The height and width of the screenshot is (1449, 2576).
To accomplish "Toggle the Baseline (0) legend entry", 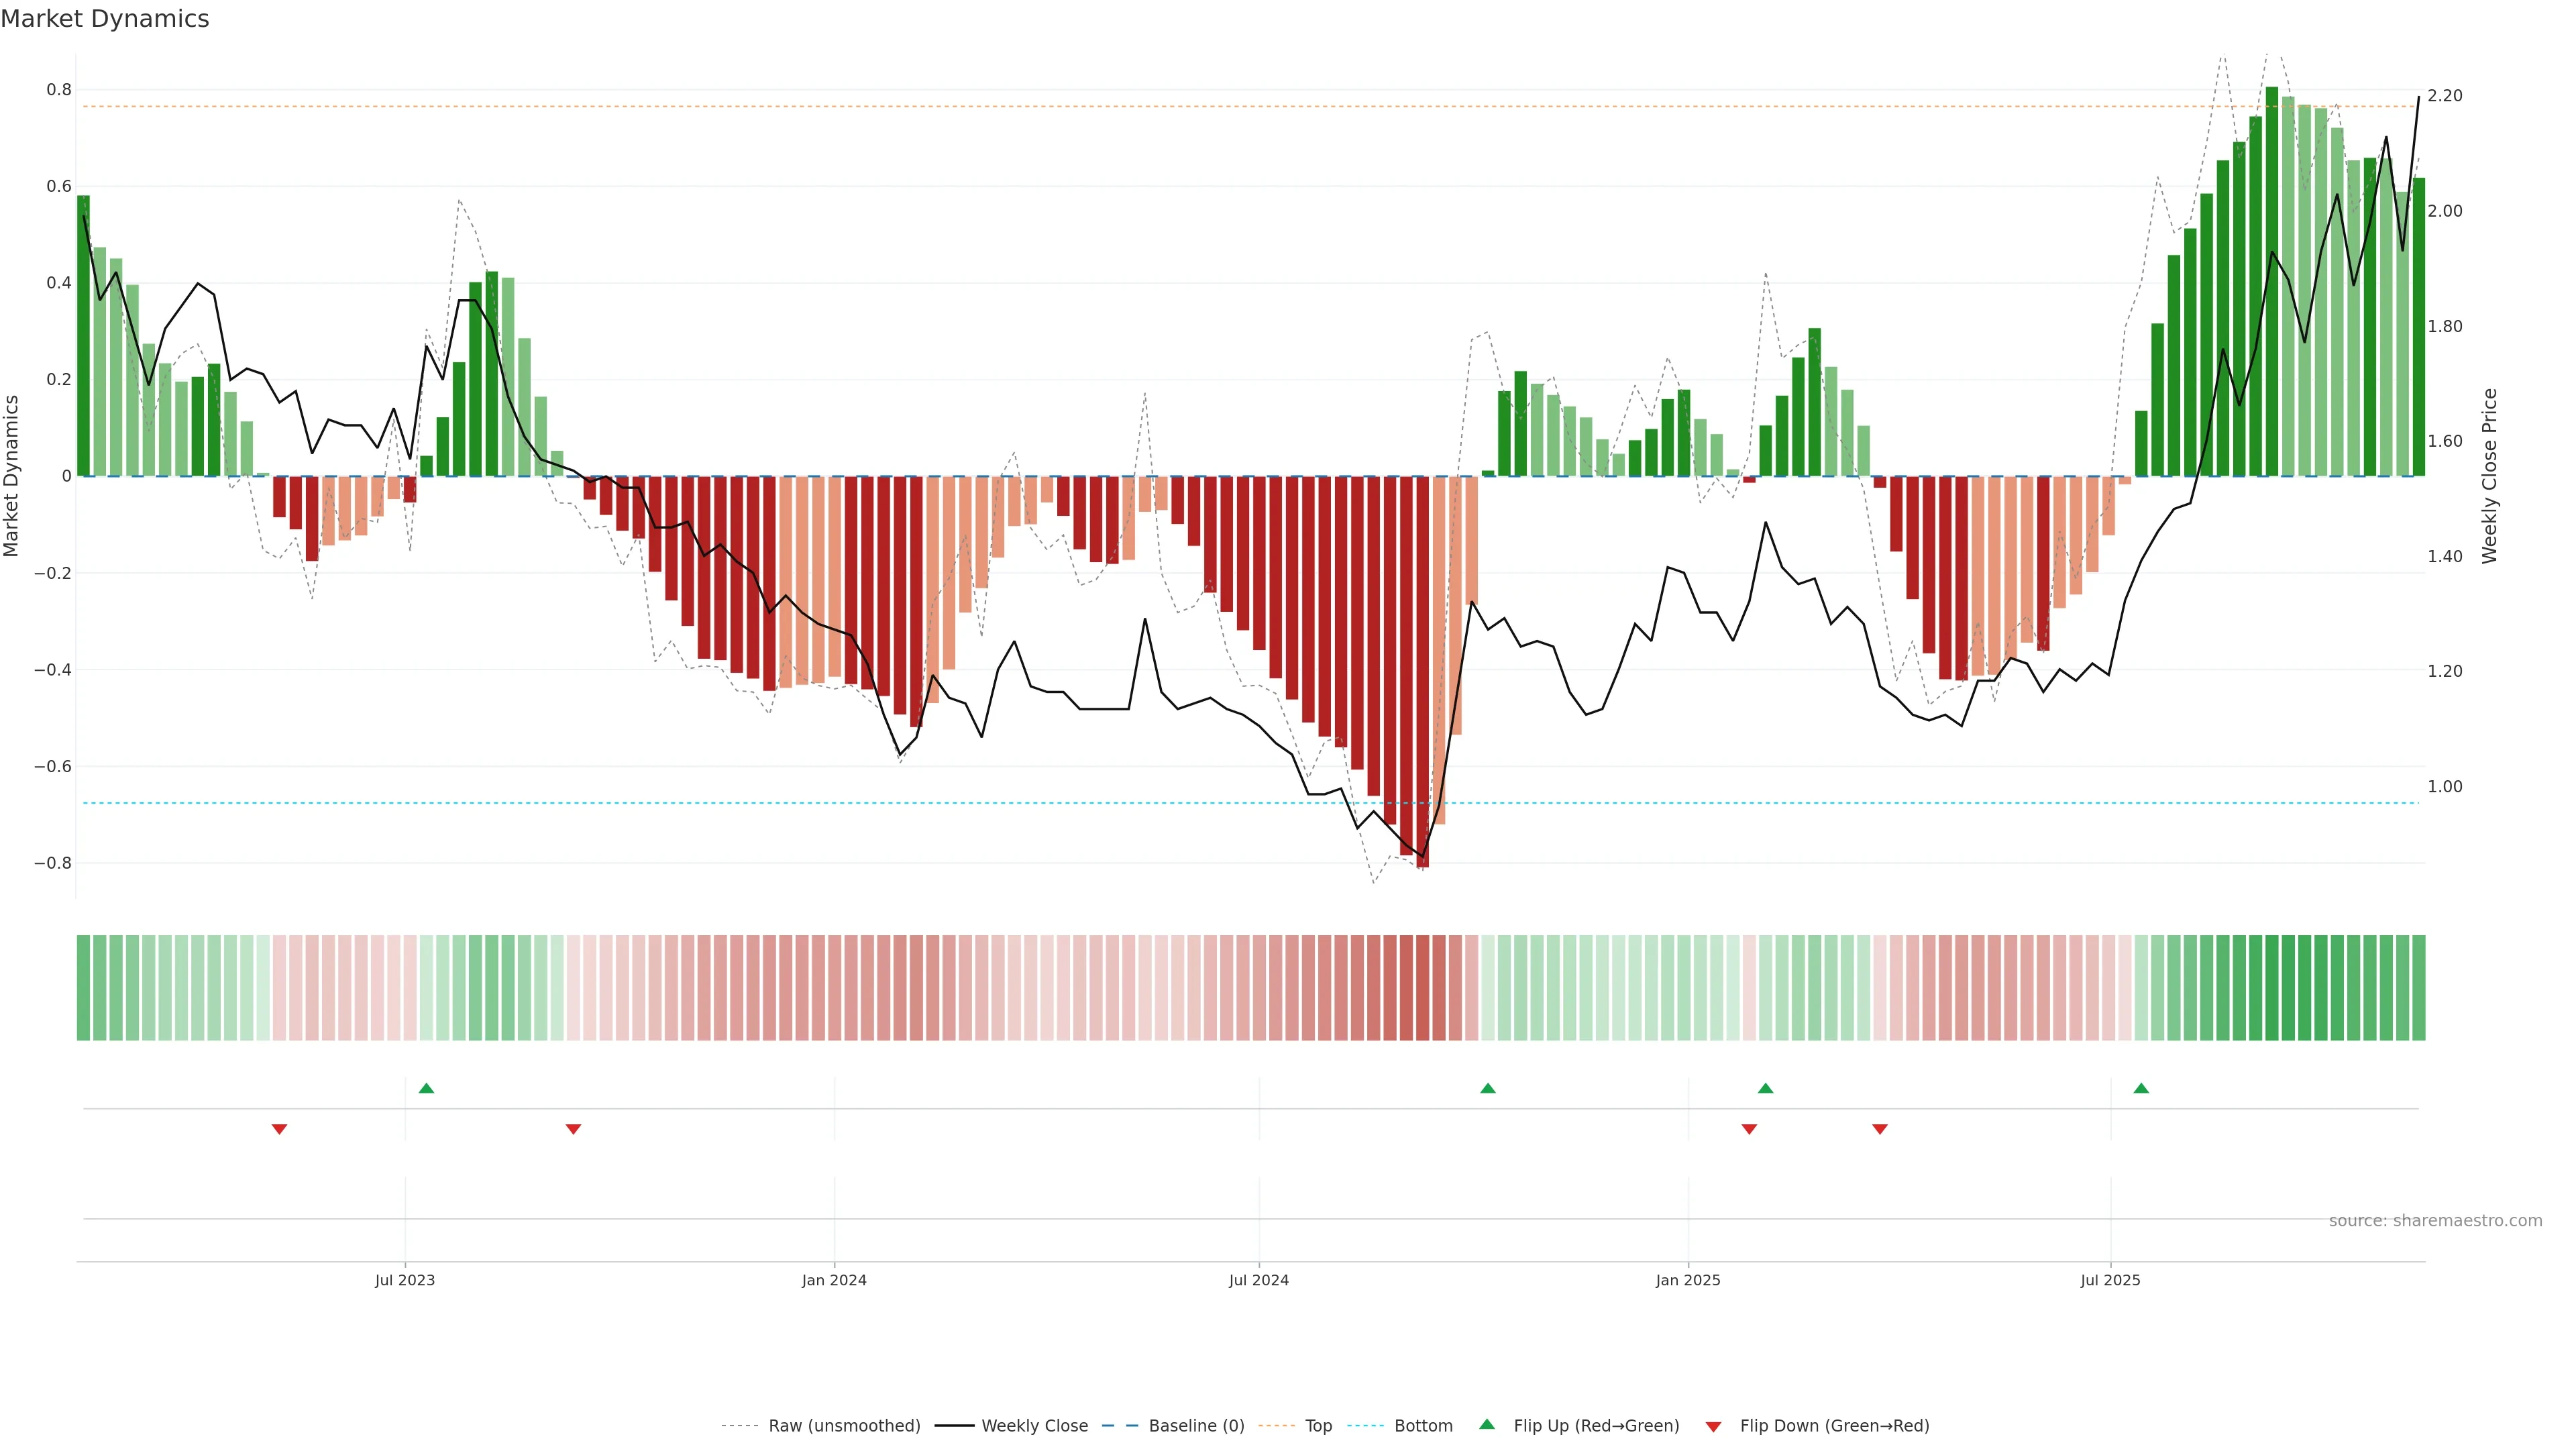I will click(x=1196, y=1426).
